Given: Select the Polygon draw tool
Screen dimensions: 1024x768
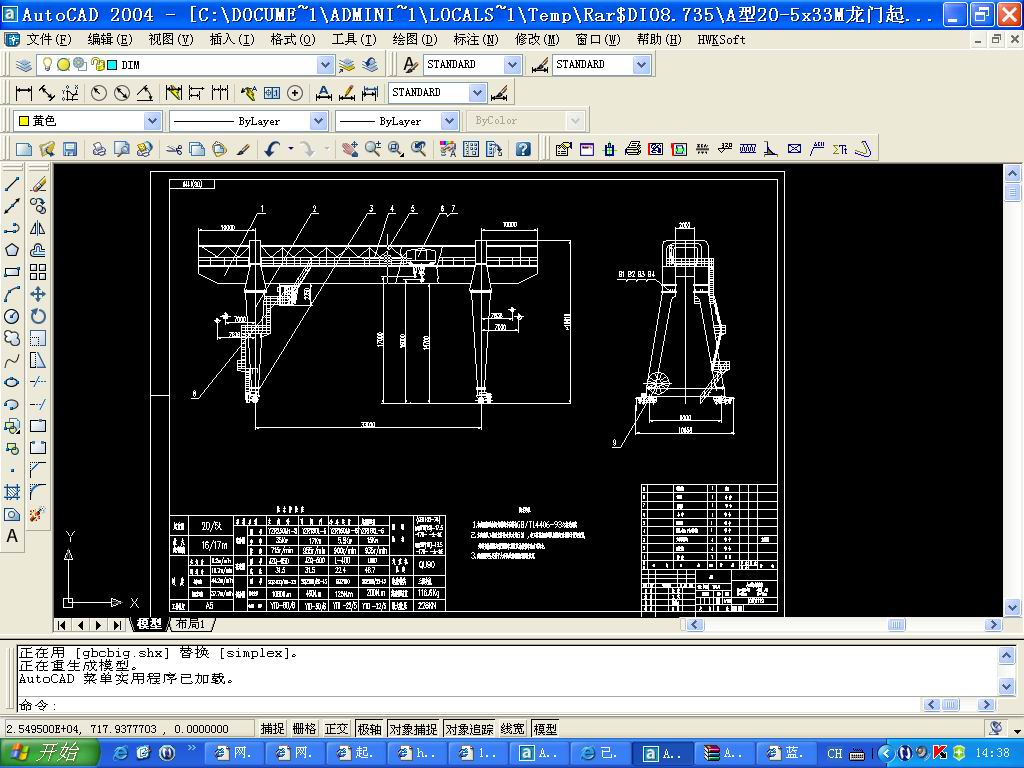Looking at the screenshot, I should point(13,250).
